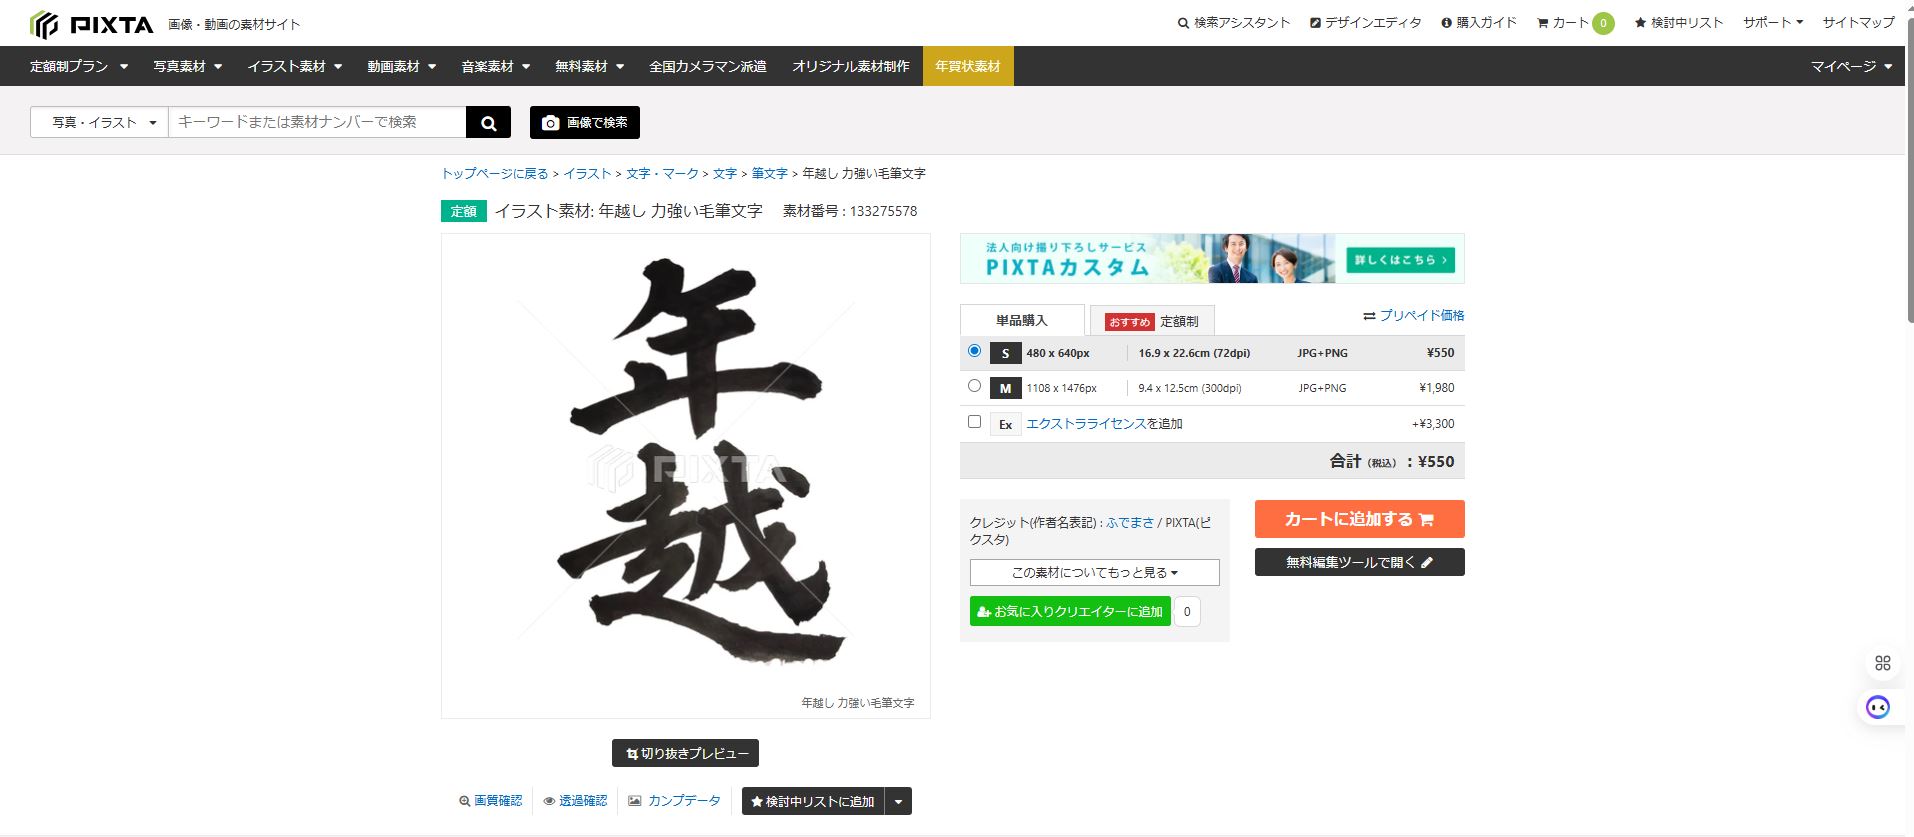Open the 購入ガイド link
Image resolution: width=1914 pixels, height=837 pixels.
pos(1479,22)
